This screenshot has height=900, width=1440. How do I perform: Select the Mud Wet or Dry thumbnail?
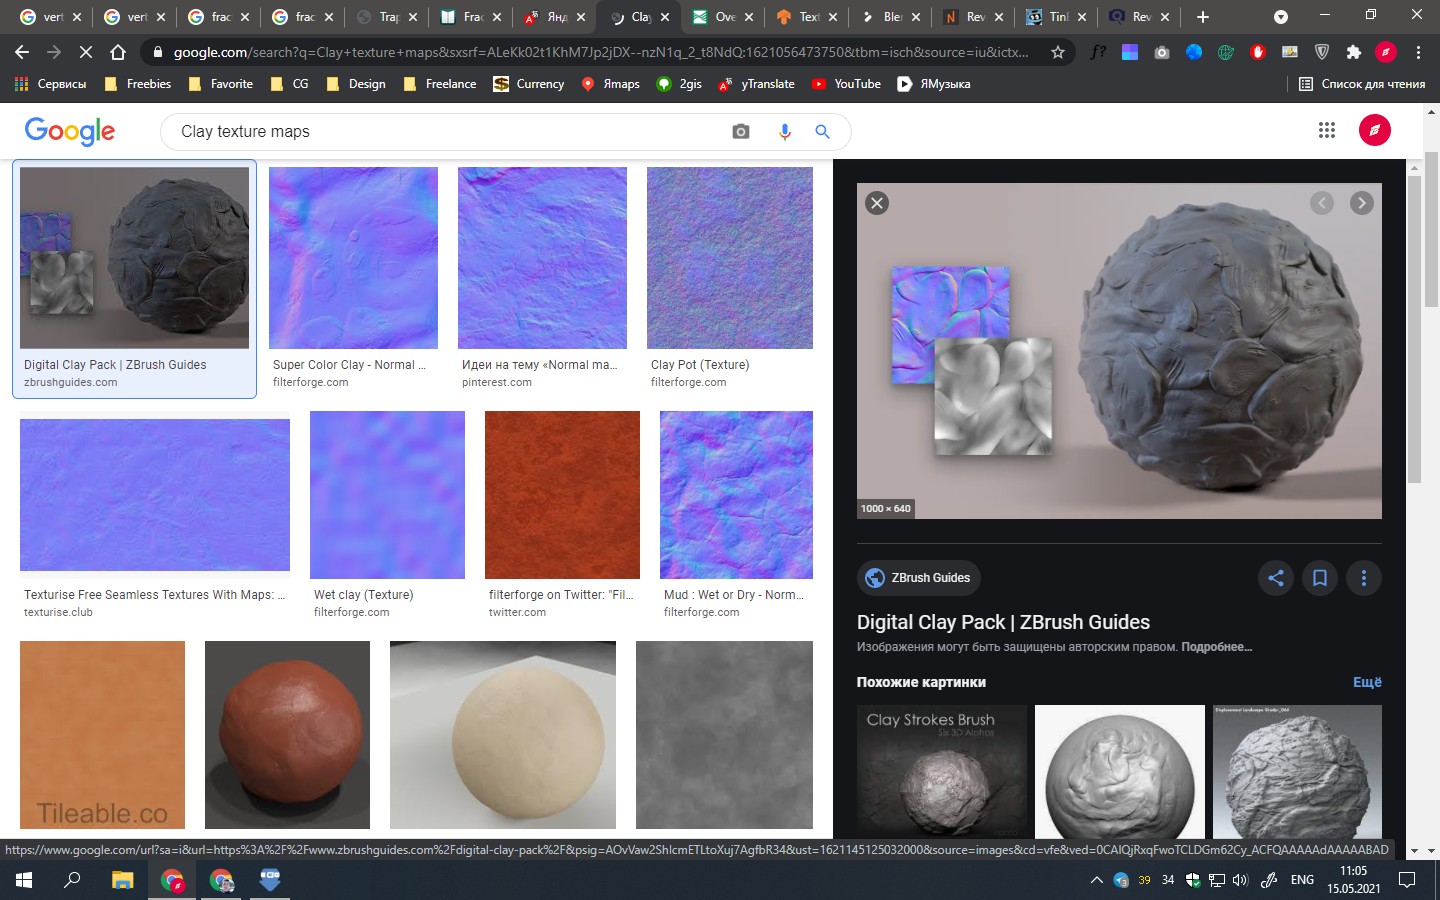(x=736, y=495)
